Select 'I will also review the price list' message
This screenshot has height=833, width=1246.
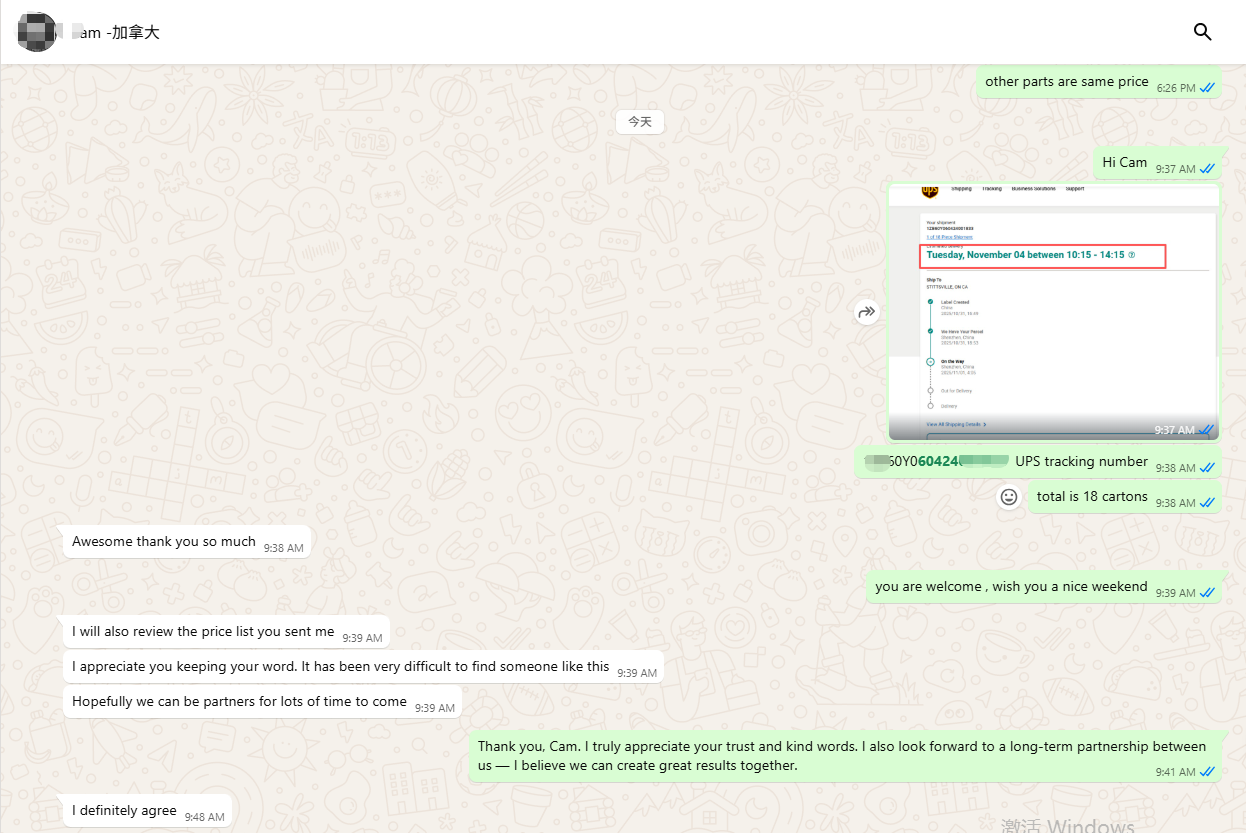pos(203,632)
